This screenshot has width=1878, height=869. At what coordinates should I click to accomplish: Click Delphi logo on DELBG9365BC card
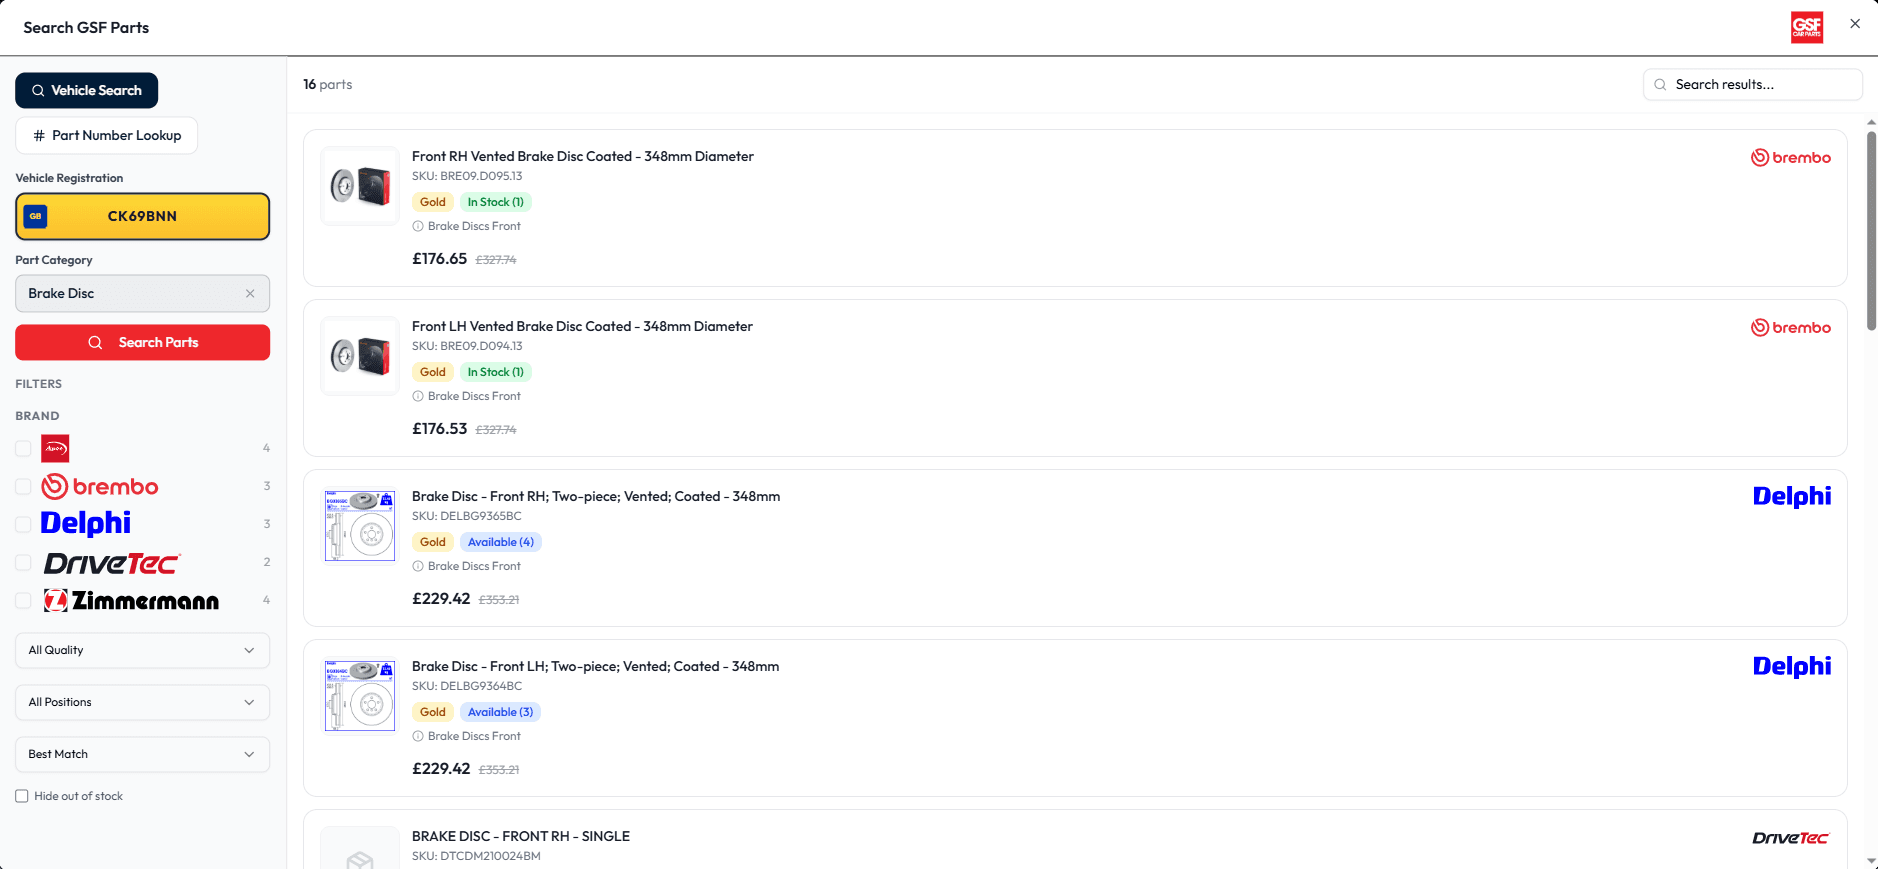coord(1792,496)
